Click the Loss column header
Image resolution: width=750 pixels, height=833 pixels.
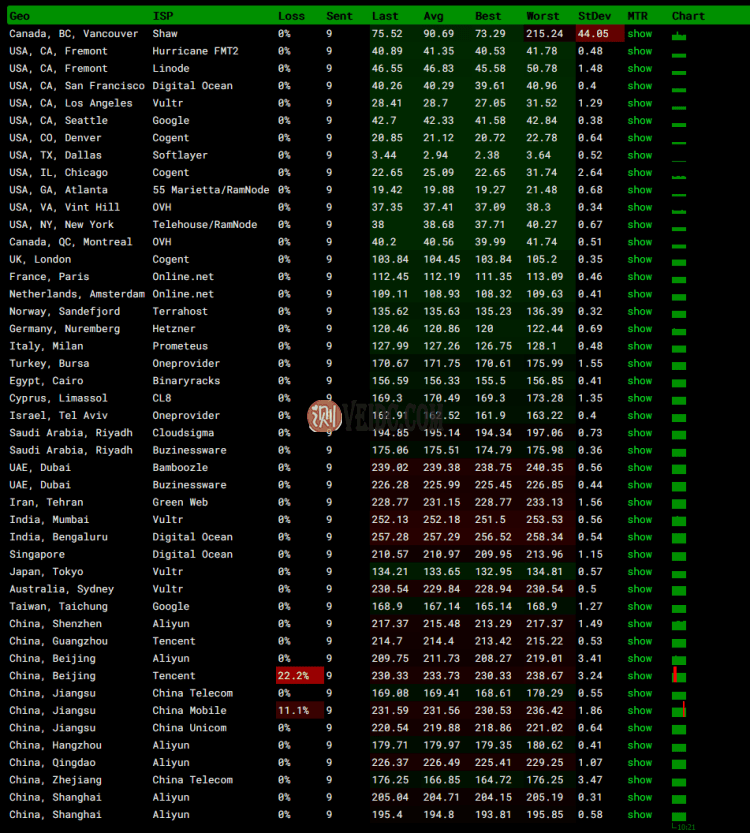pos(292,16)
